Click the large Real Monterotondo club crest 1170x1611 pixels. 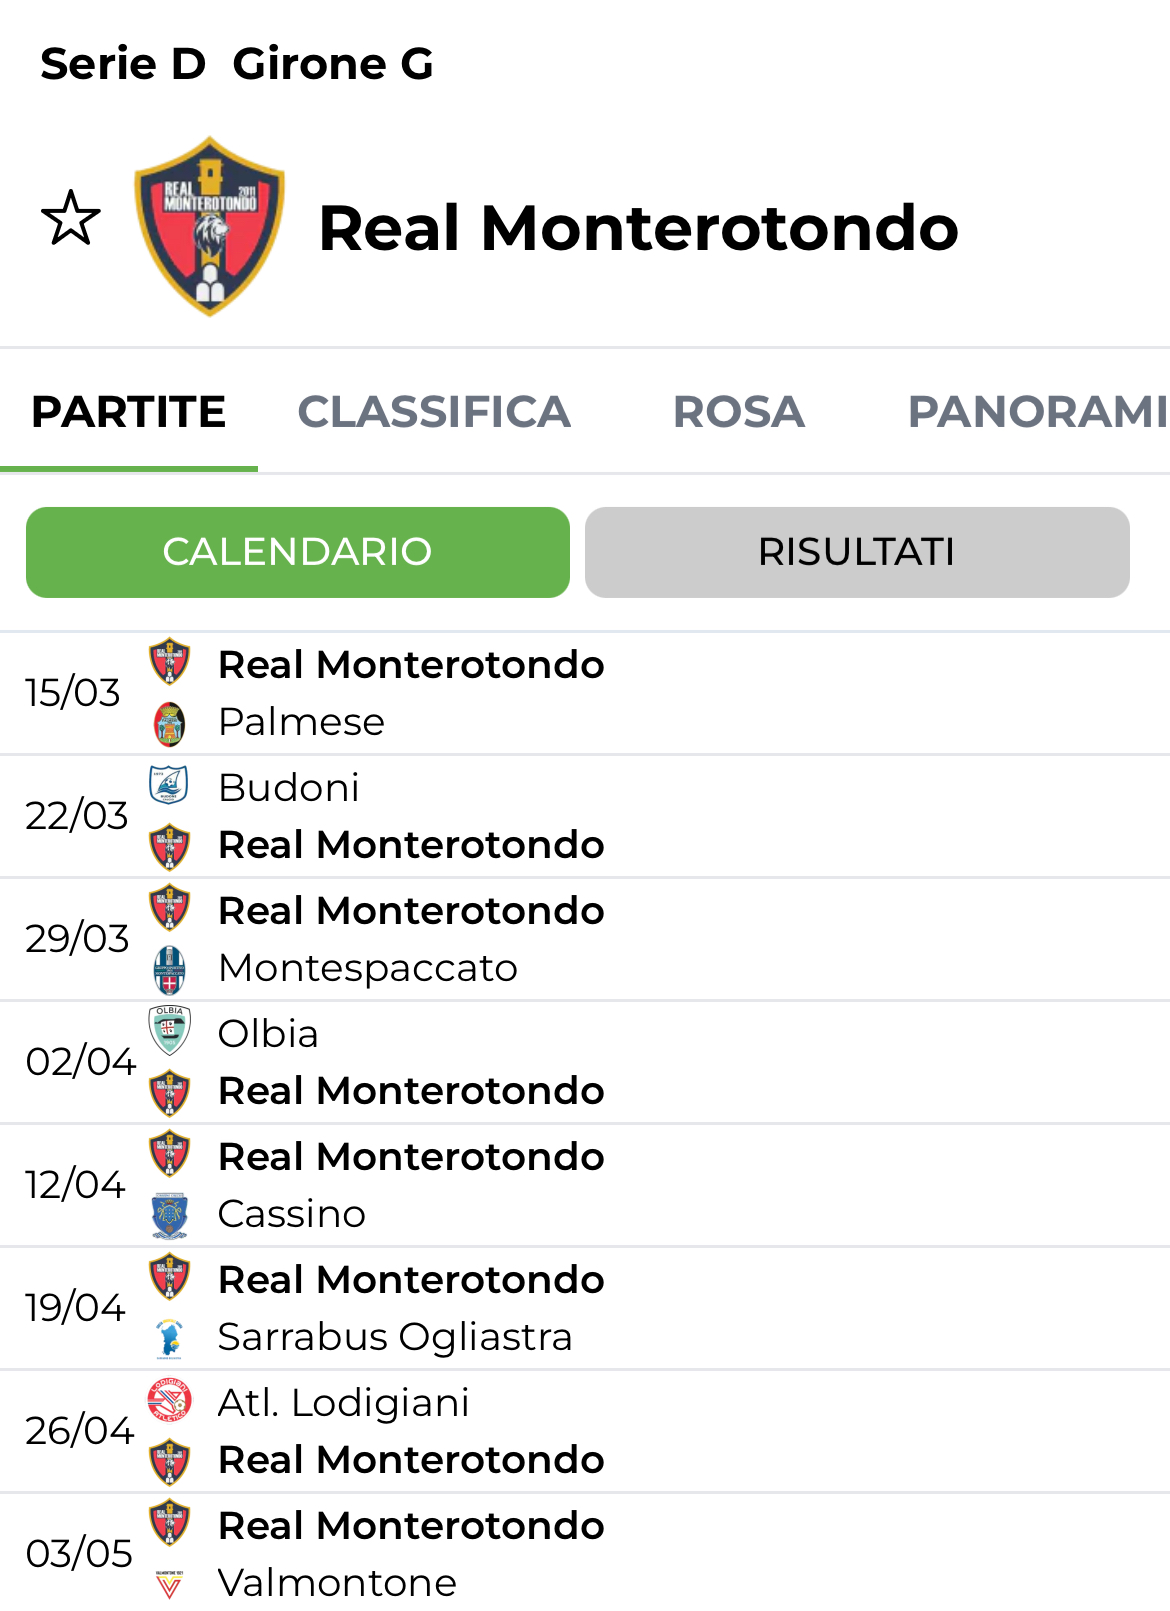210,226
